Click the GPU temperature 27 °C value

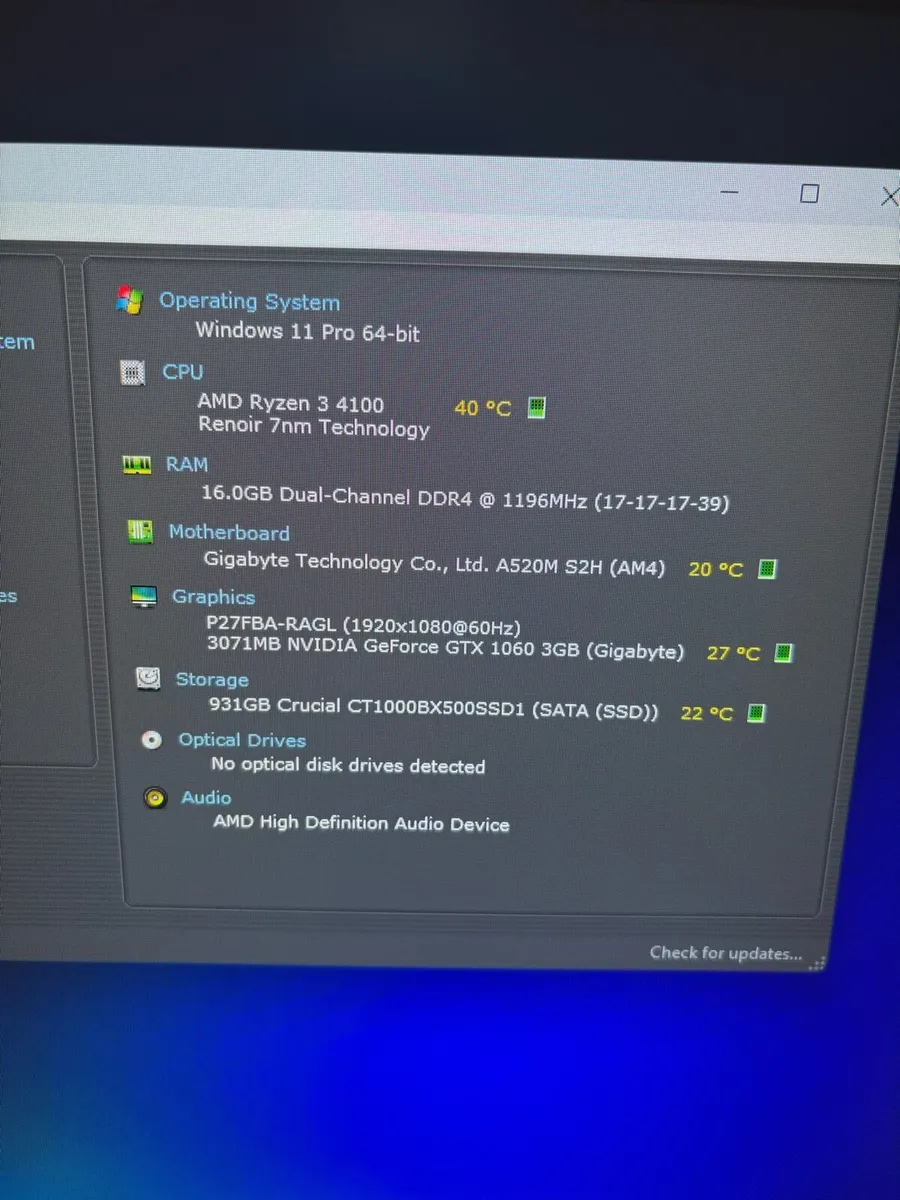pyautogui.click(x=733, y=653)
